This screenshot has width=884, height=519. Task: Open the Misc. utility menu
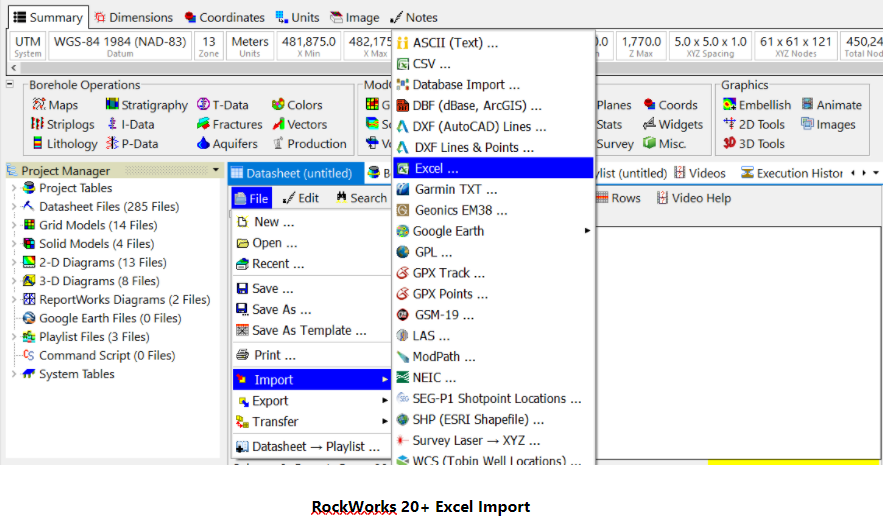665,144
